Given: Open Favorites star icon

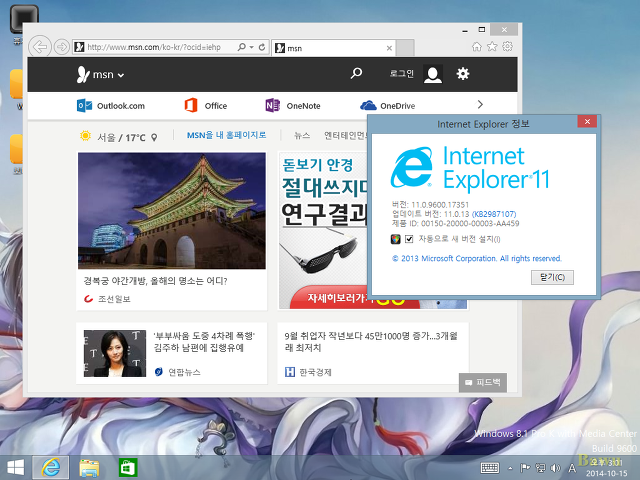Looking at the screenshot, I should [x=492, y=47].
